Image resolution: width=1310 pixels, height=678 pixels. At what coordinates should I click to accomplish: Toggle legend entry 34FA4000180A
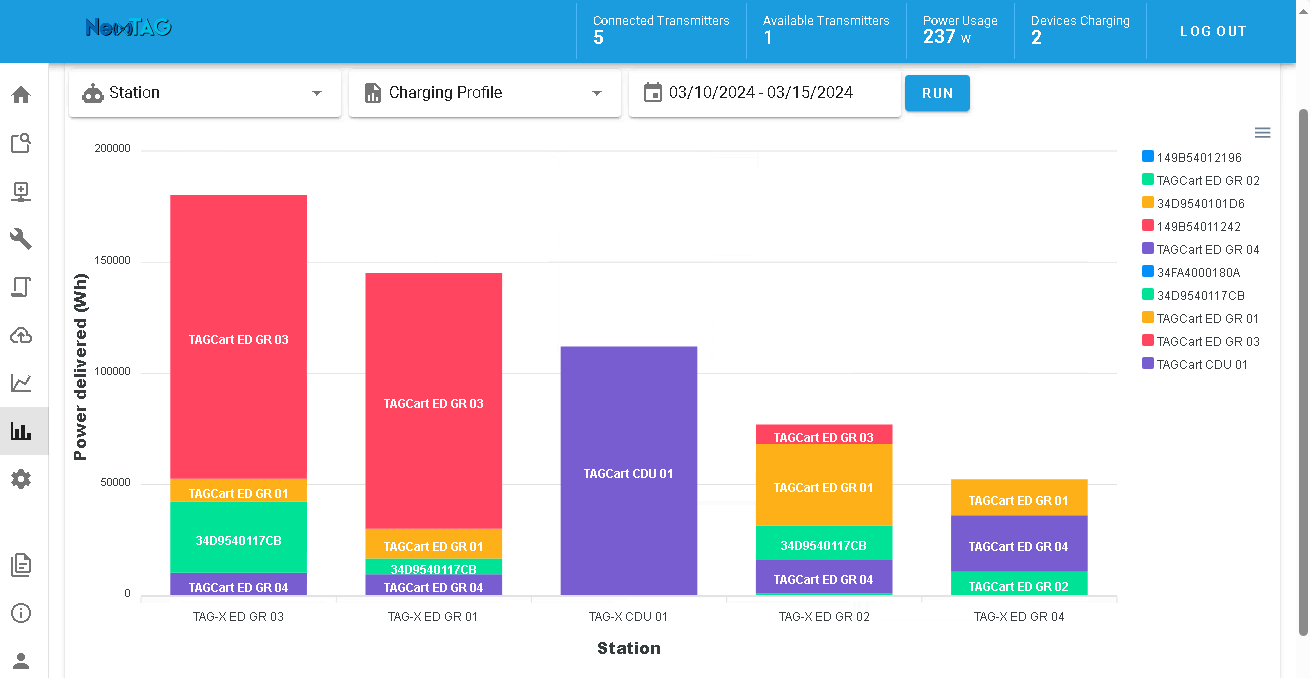pos(1191,272)
